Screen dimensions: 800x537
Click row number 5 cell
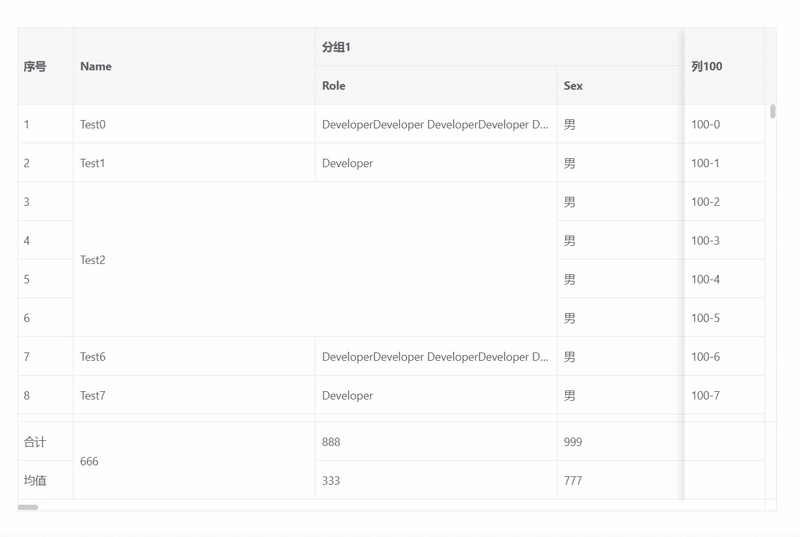(45, 279)
